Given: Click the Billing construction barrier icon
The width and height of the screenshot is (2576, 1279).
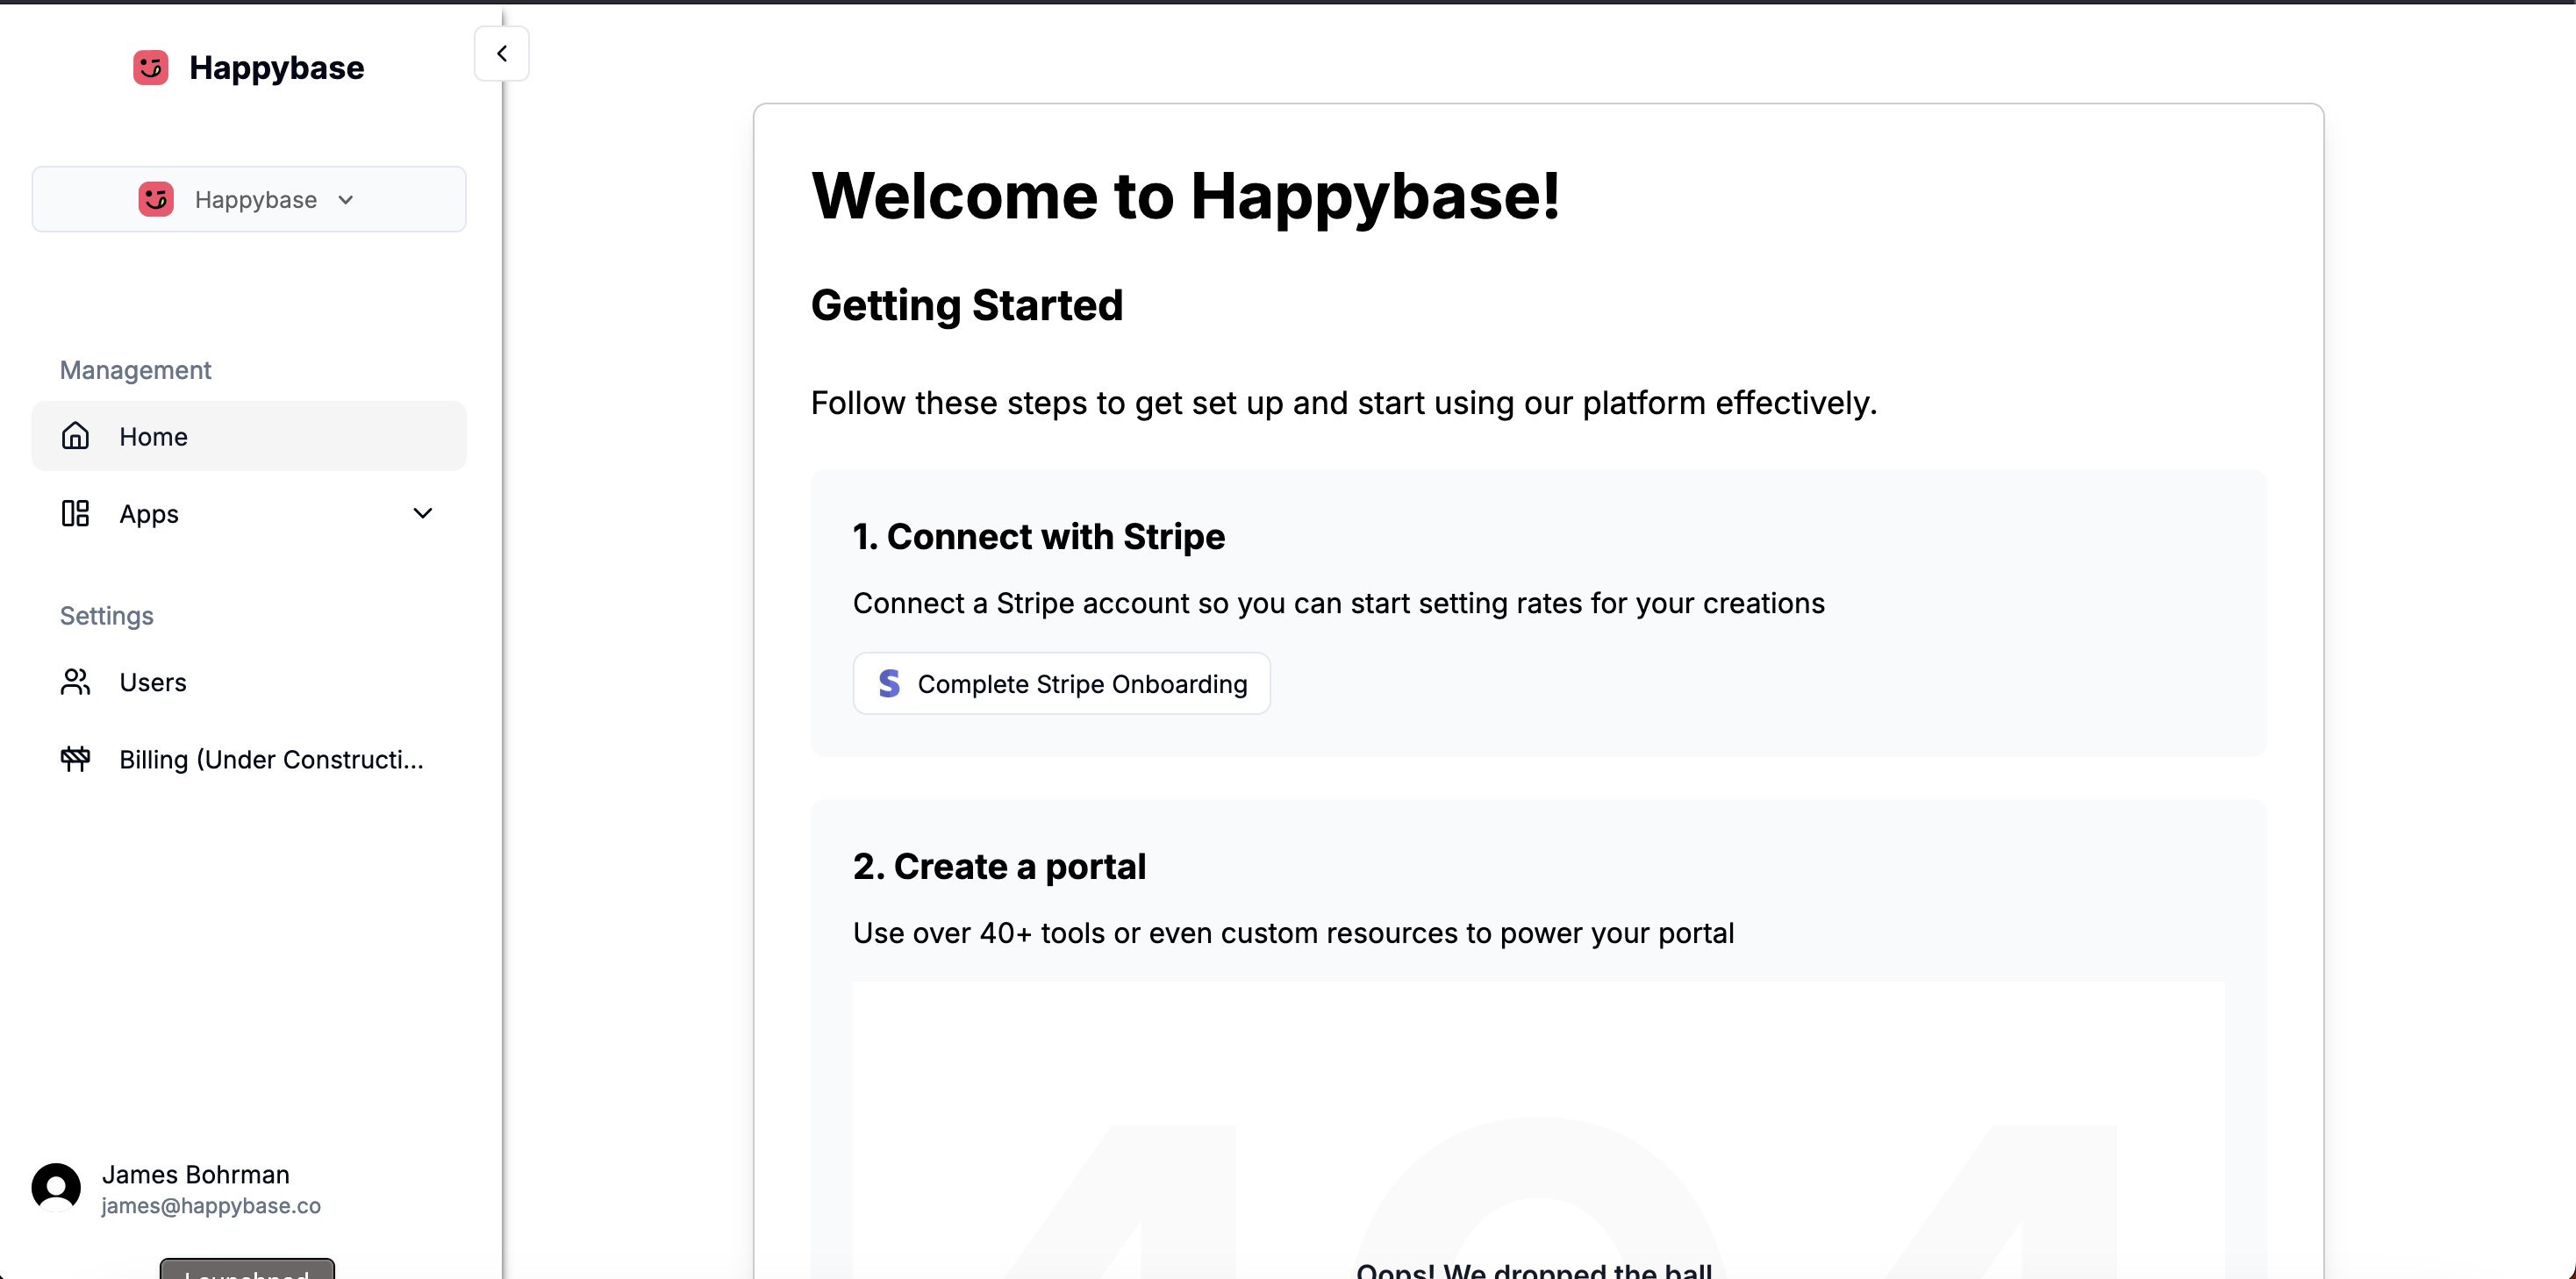Looking at the screenshot, I should [76, 759].
